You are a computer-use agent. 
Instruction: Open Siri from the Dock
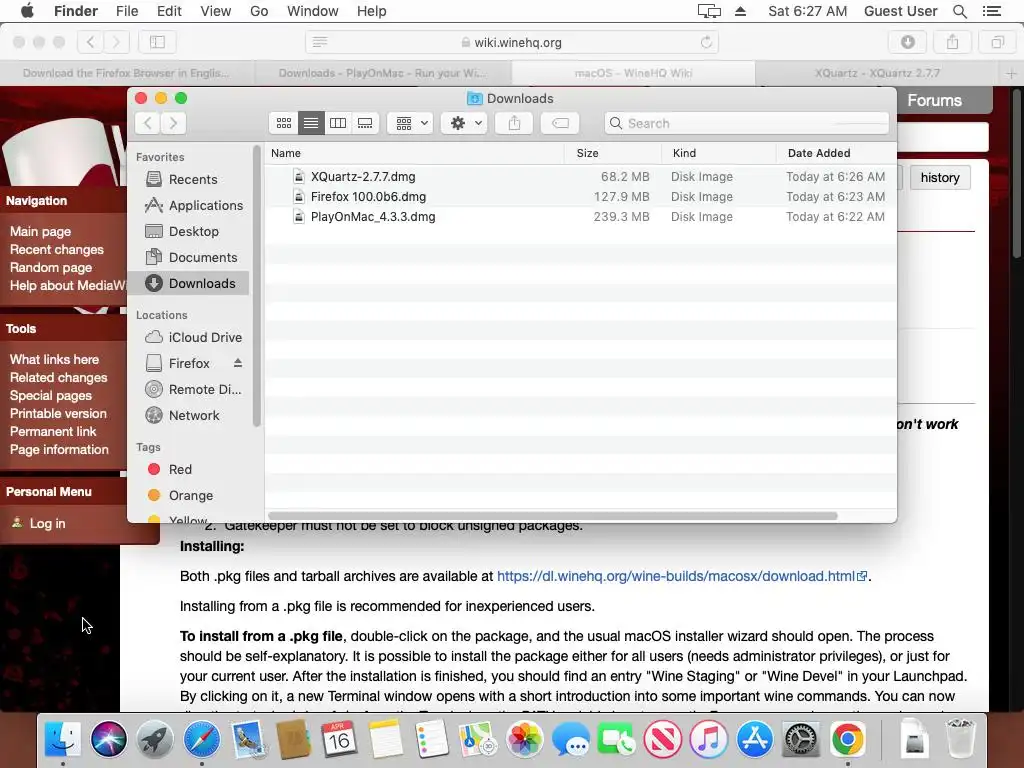(x=108, y=739)
